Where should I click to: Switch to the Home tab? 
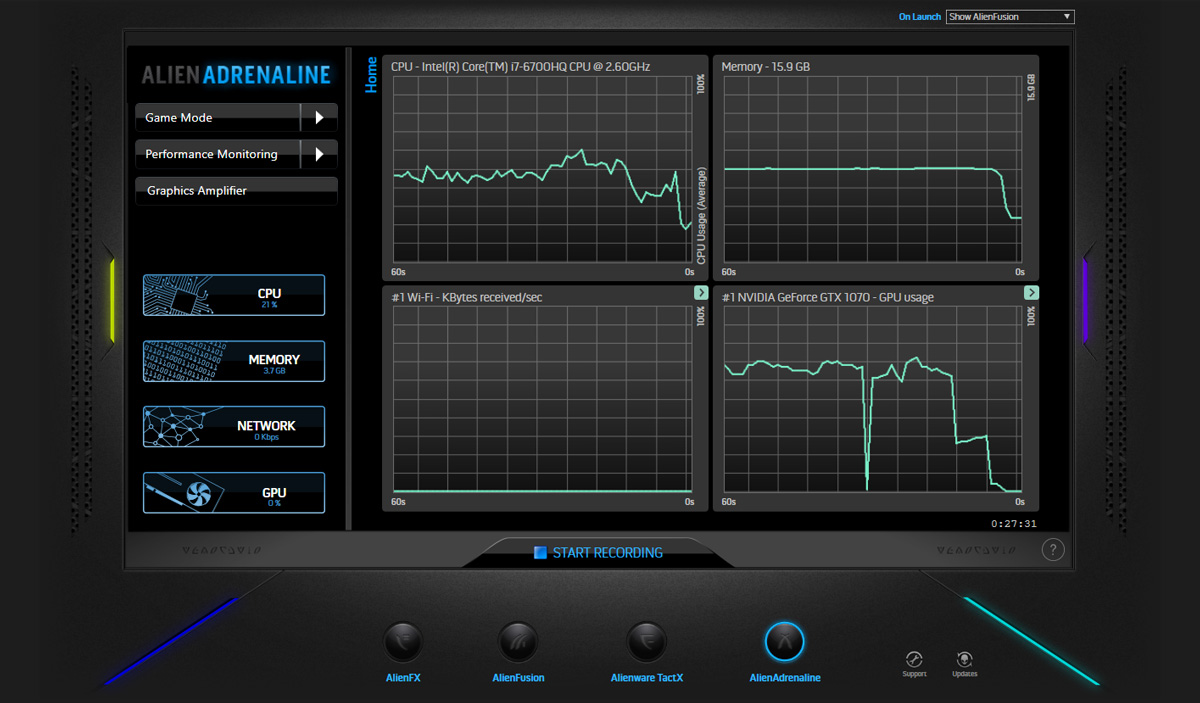tap(371, 75)
